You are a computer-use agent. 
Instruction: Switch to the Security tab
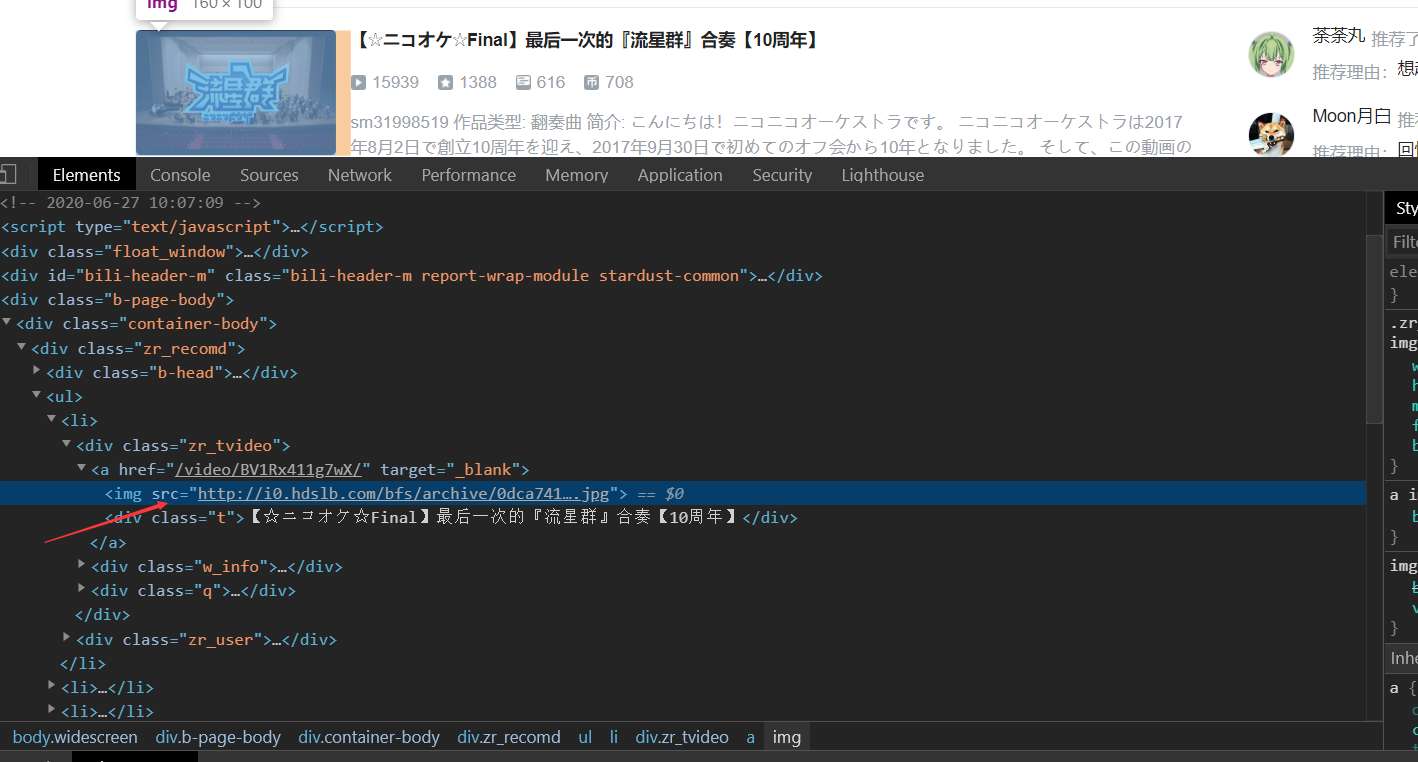tap(782, 175)
